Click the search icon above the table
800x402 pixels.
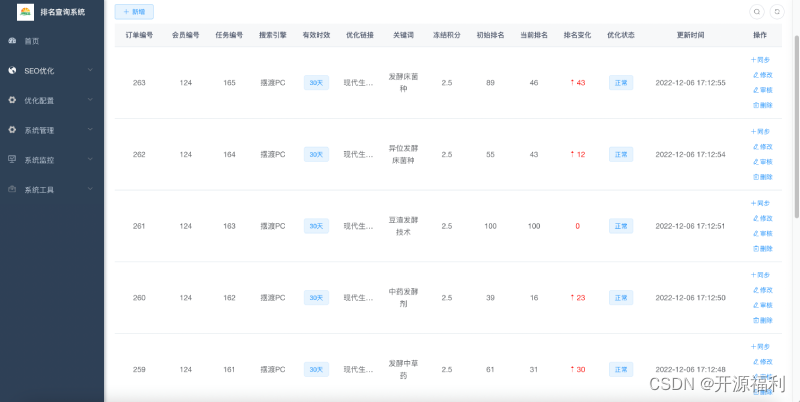click(757, 12)
